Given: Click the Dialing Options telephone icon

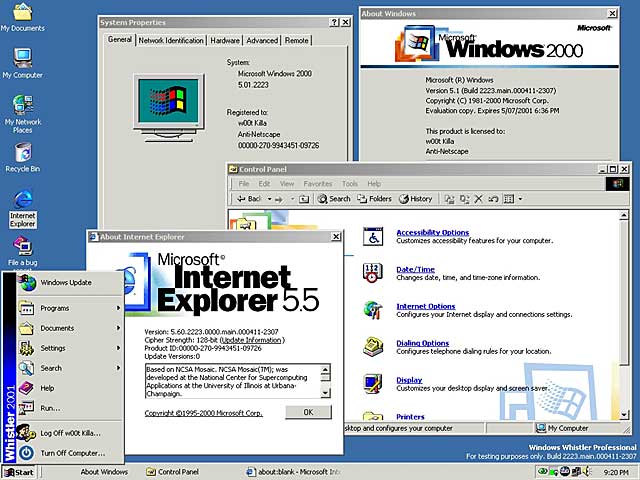Looking at the screenshot, I should pos(373,347).
